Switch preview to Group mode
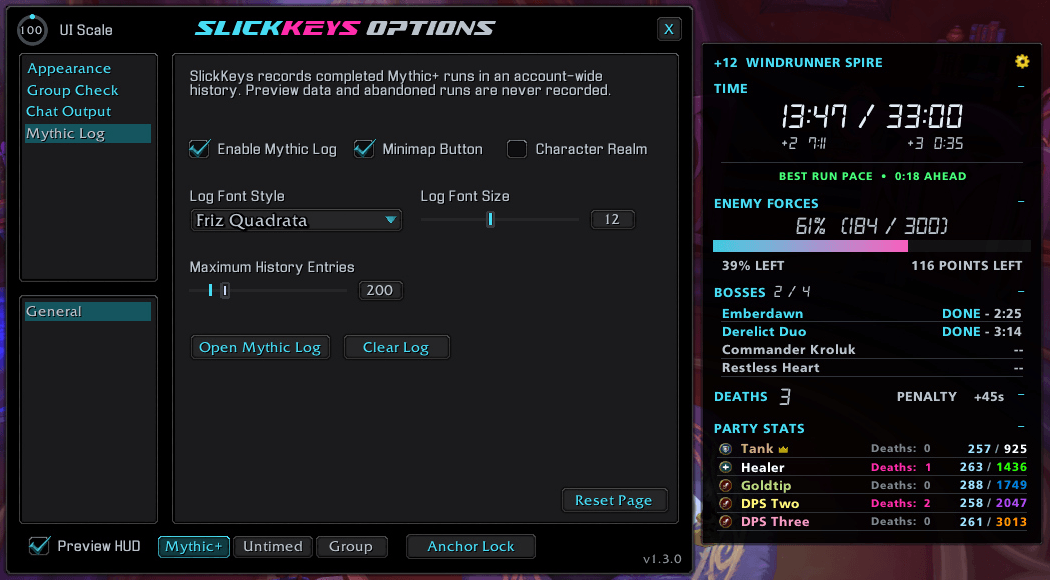This screenshot has width=1050, height=580. tap(351, 547)
